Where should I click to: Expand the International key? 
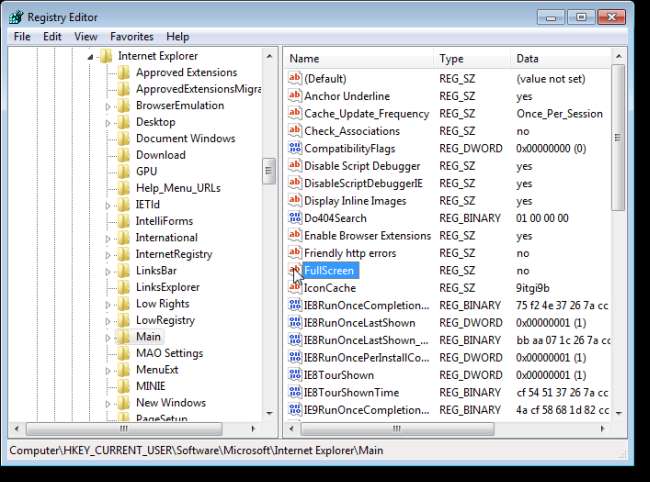108,239
